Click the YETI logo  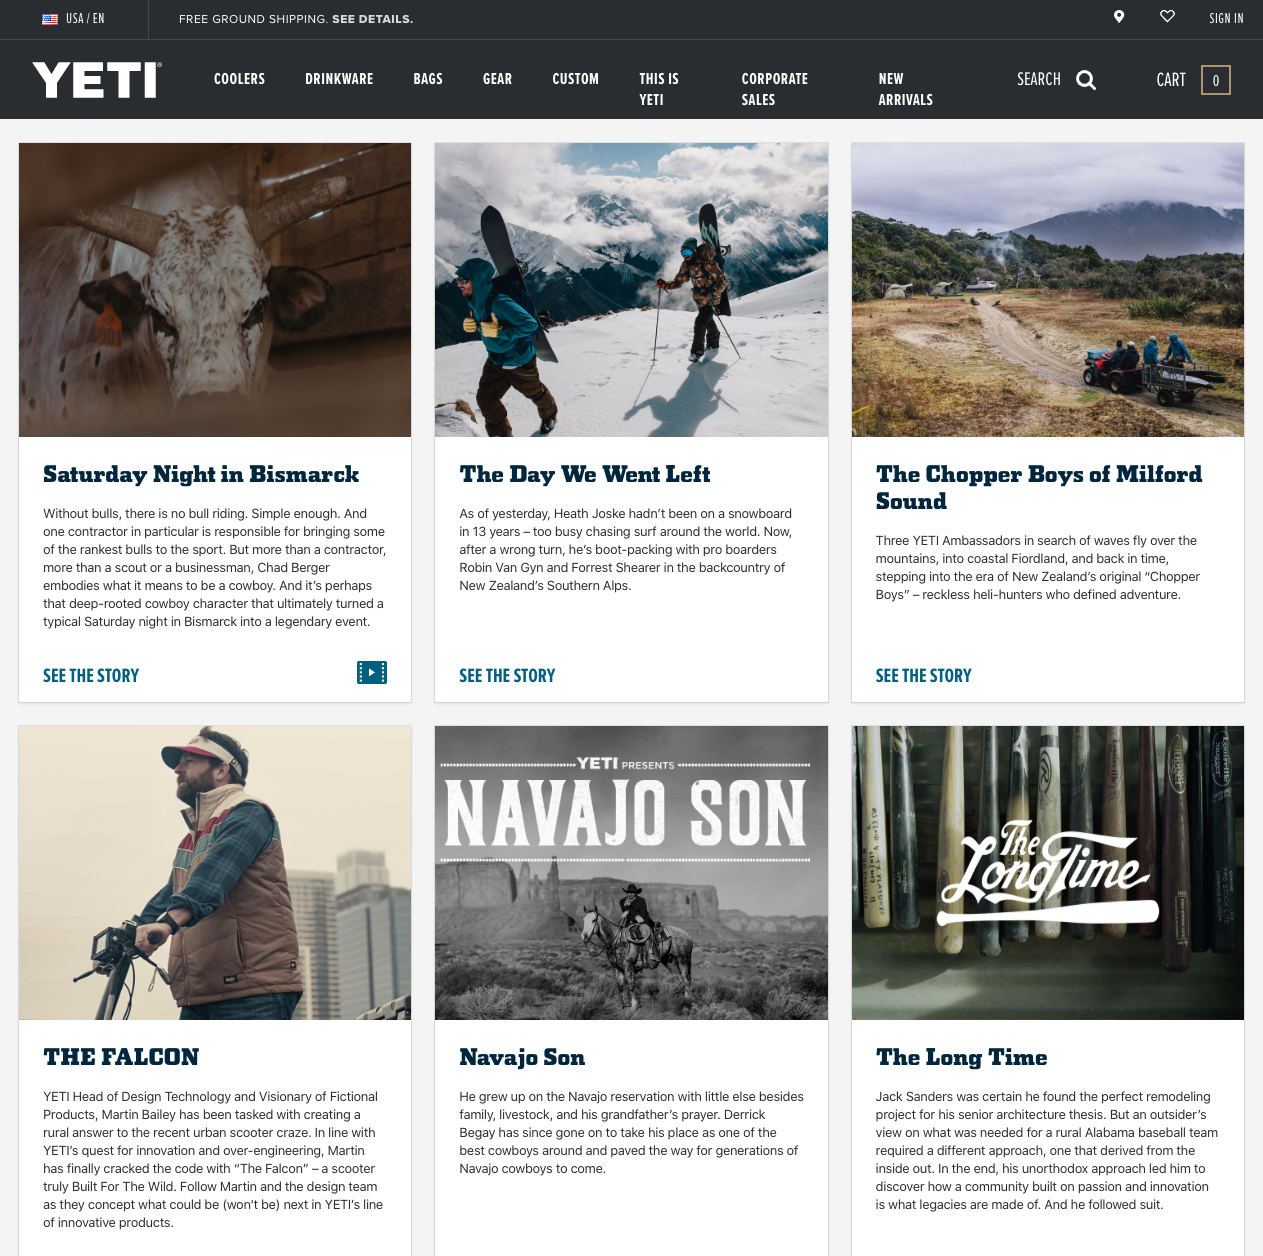click(x=97, y=80)
